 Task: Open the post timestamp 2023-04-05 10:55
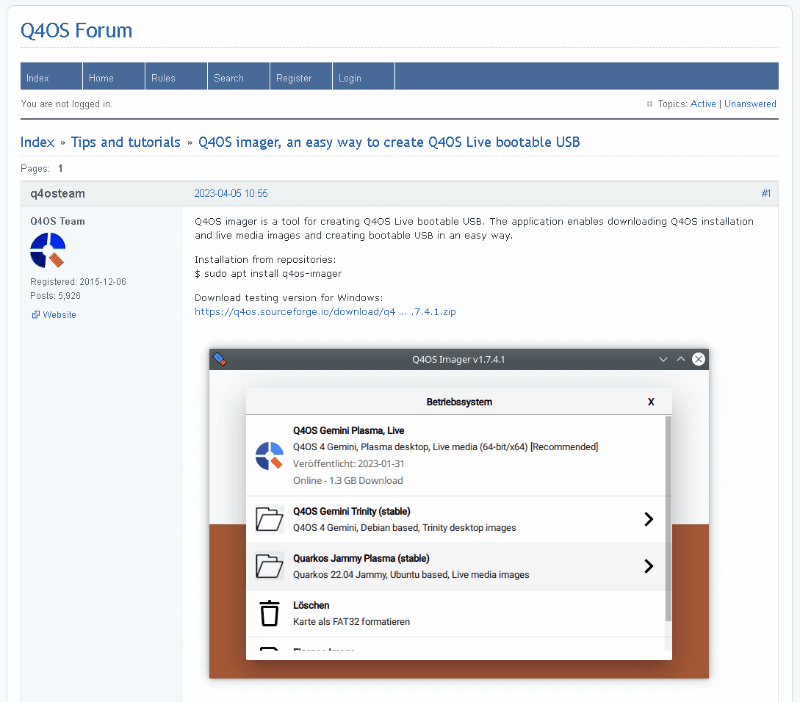[231, 193]
